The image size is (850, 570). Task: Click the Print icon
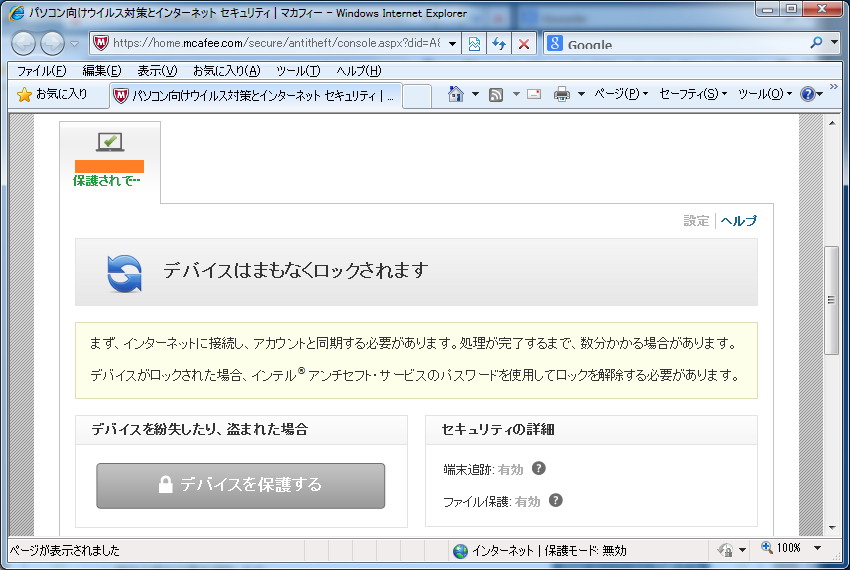pos(562,95)
